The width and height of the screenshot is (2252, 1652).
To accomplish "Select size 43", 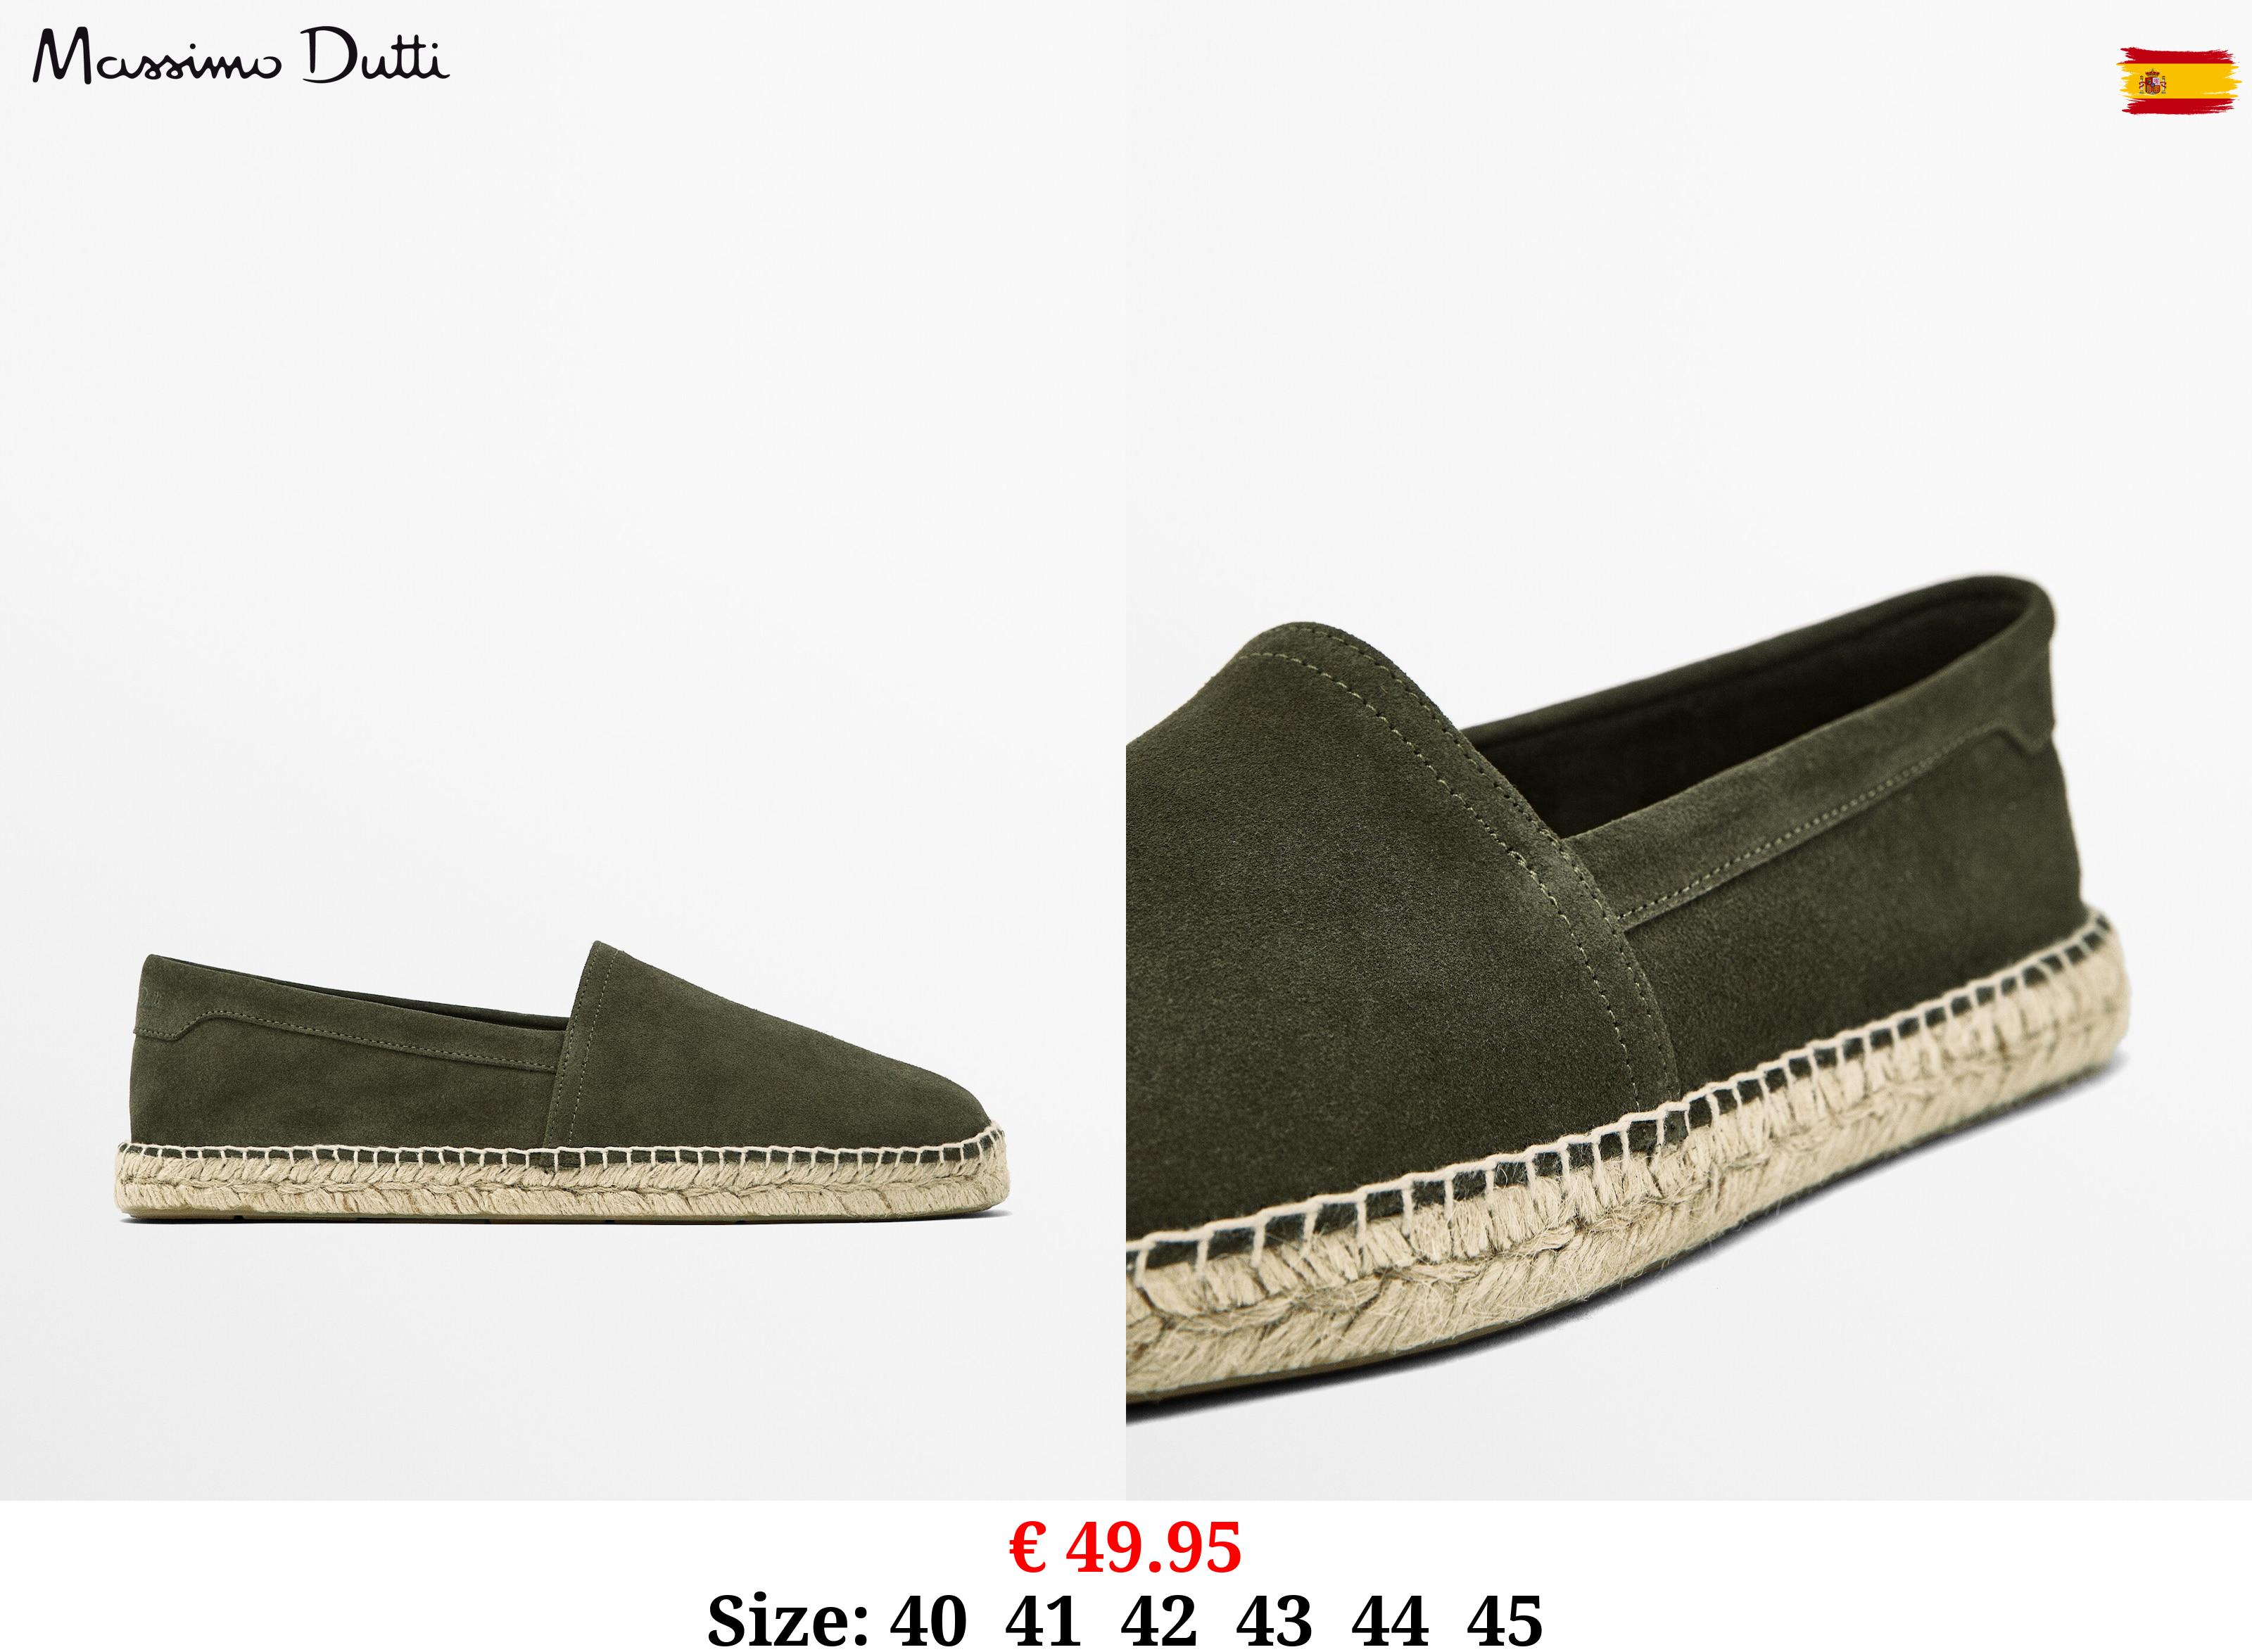I will tap(1275, 1620).
